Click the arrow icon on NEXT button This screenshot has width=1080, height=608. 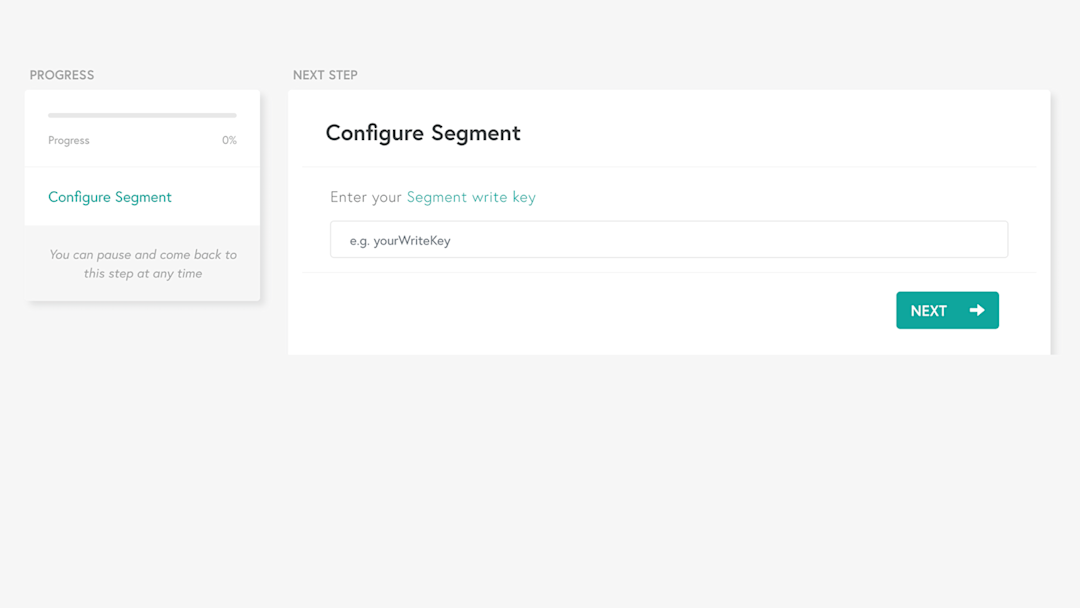pyautogui.click(x=977, y=310)
